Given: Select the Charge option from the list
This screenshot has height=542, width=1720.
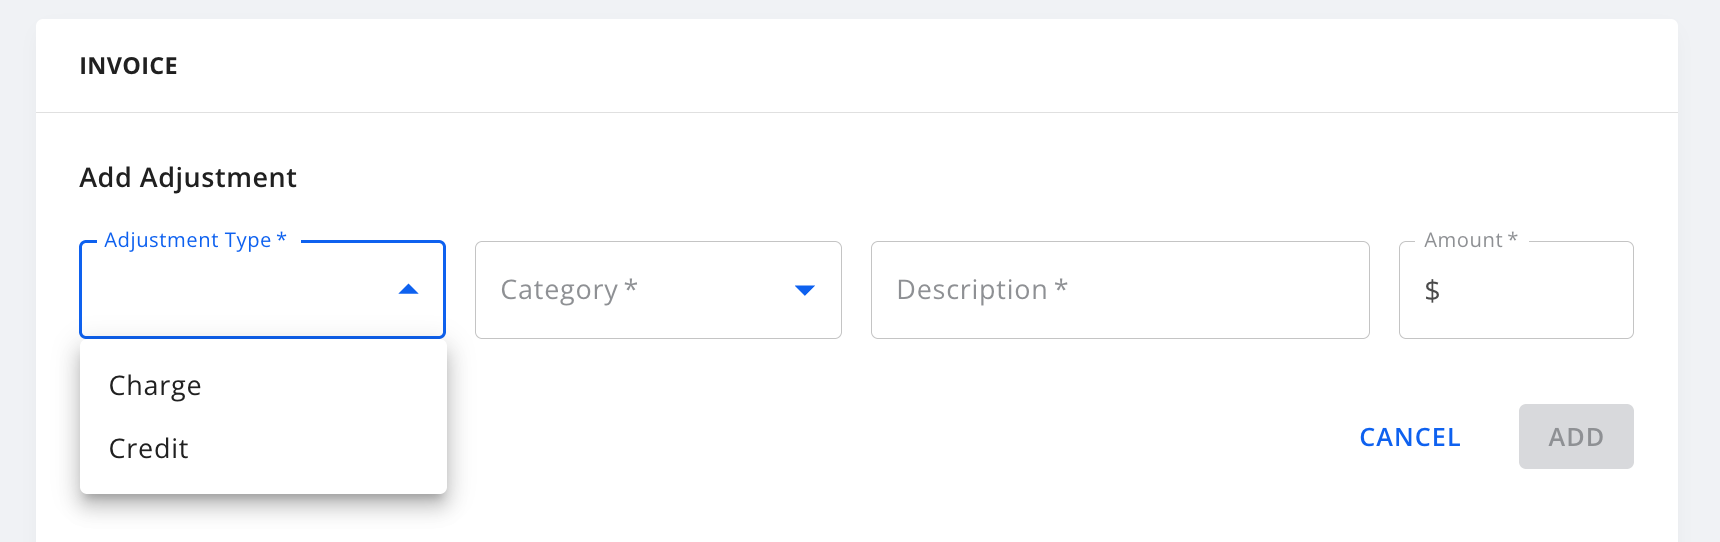Looking at the screenshot, I should pyautogui.click(x=155, y=386).
